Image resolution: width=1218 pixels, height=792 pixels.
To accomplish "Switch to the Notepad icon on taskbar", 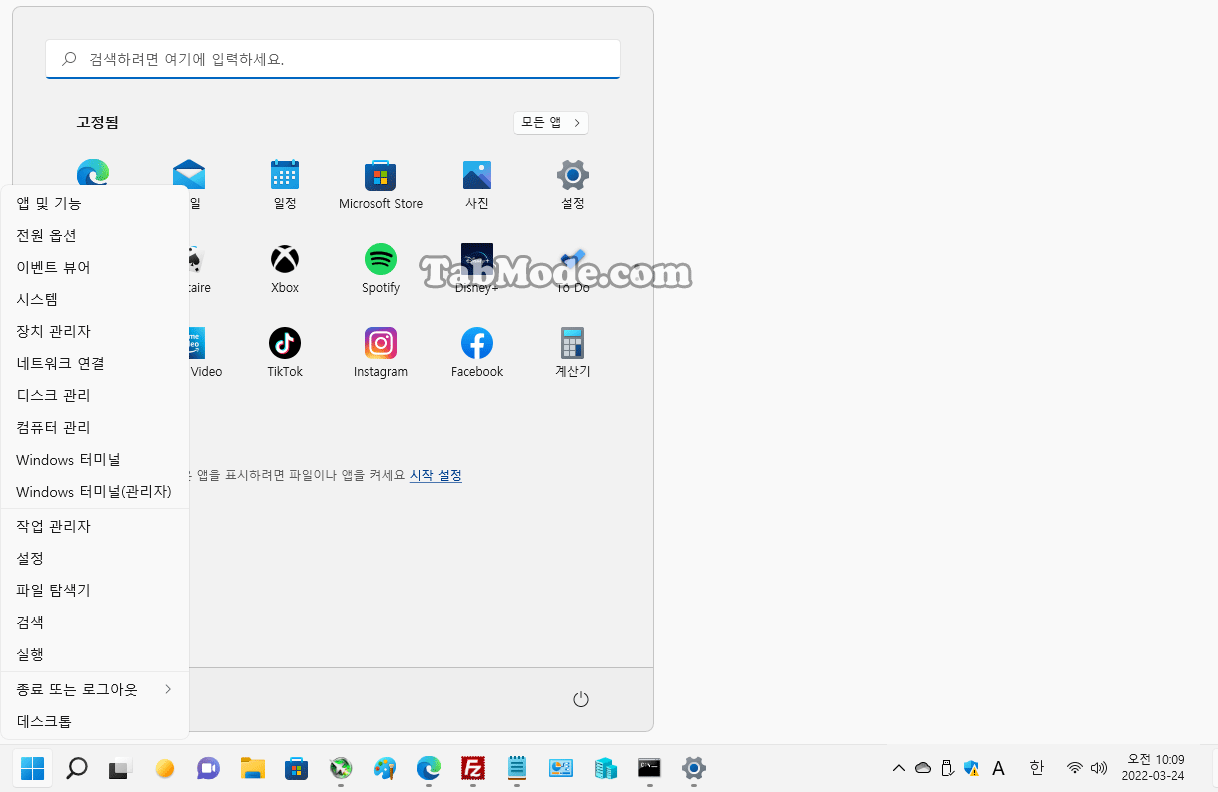I will pos(517,768).
